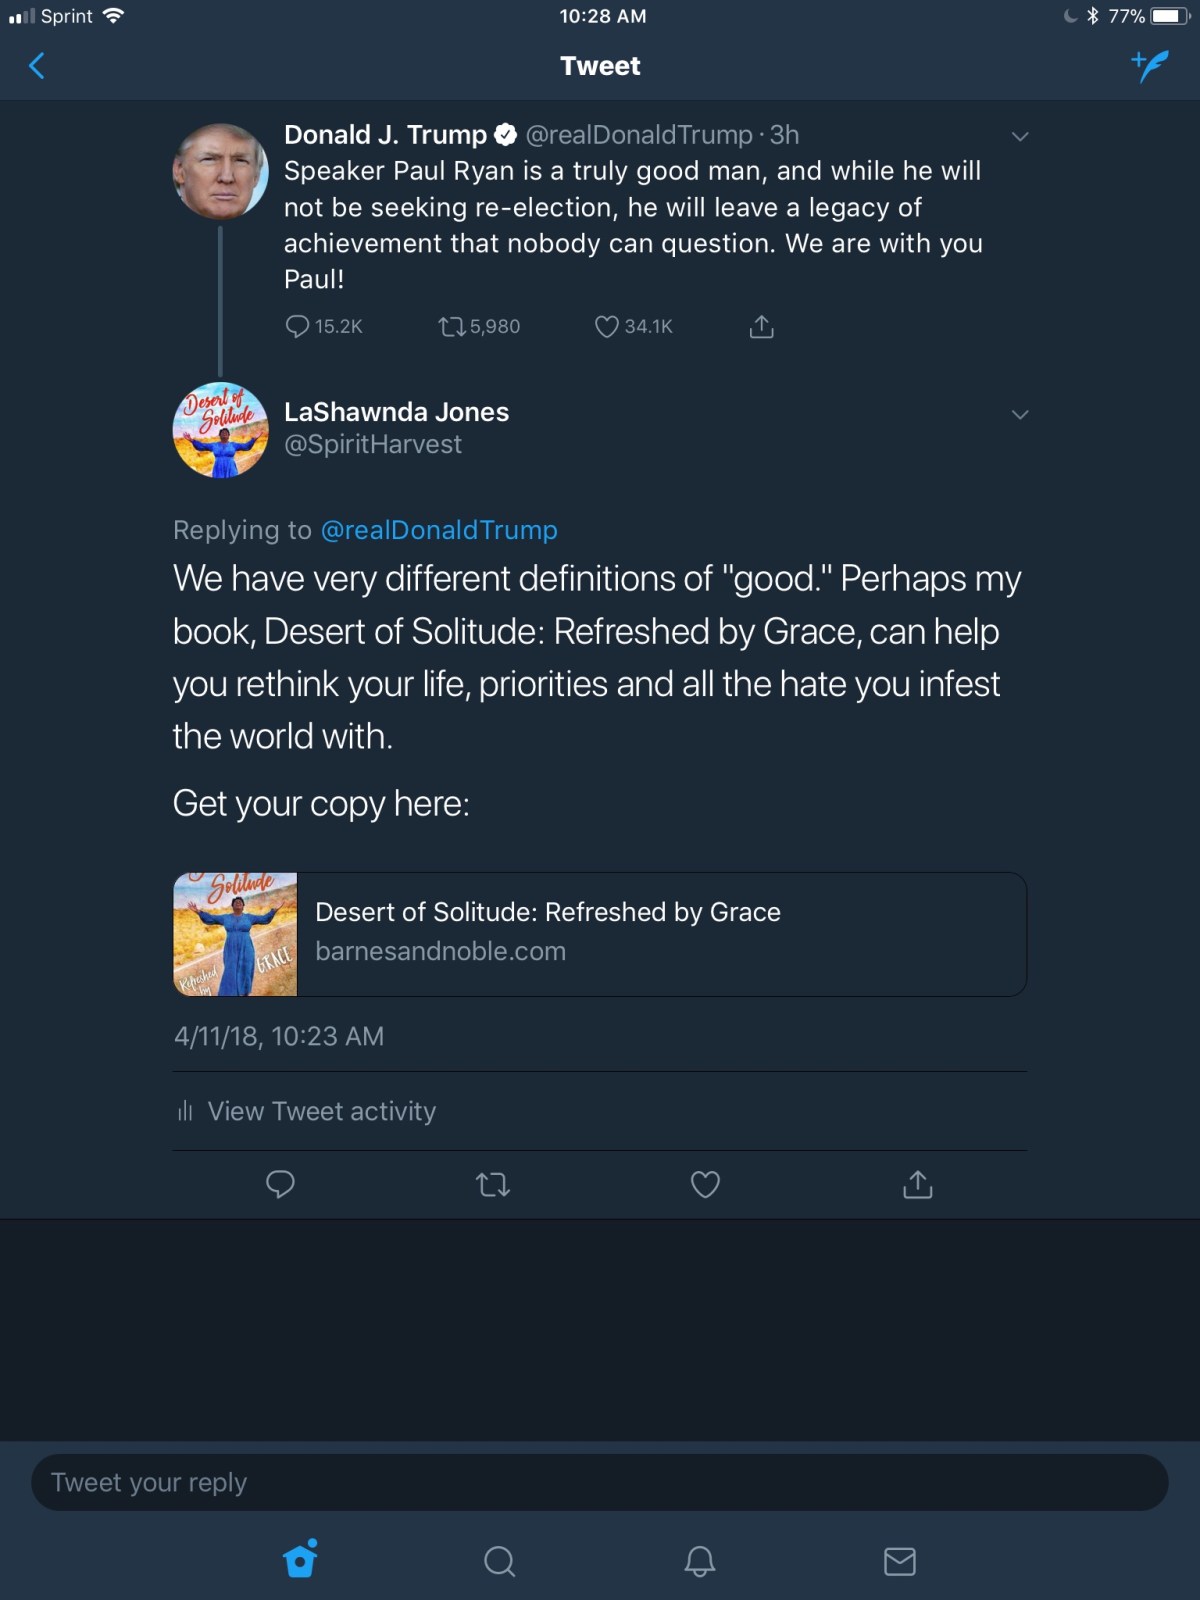This screenshot has height=1600, width=1200.
Task: Open the Messages envelope tab
Action: pyautogui.click(x=900, y=1560)
